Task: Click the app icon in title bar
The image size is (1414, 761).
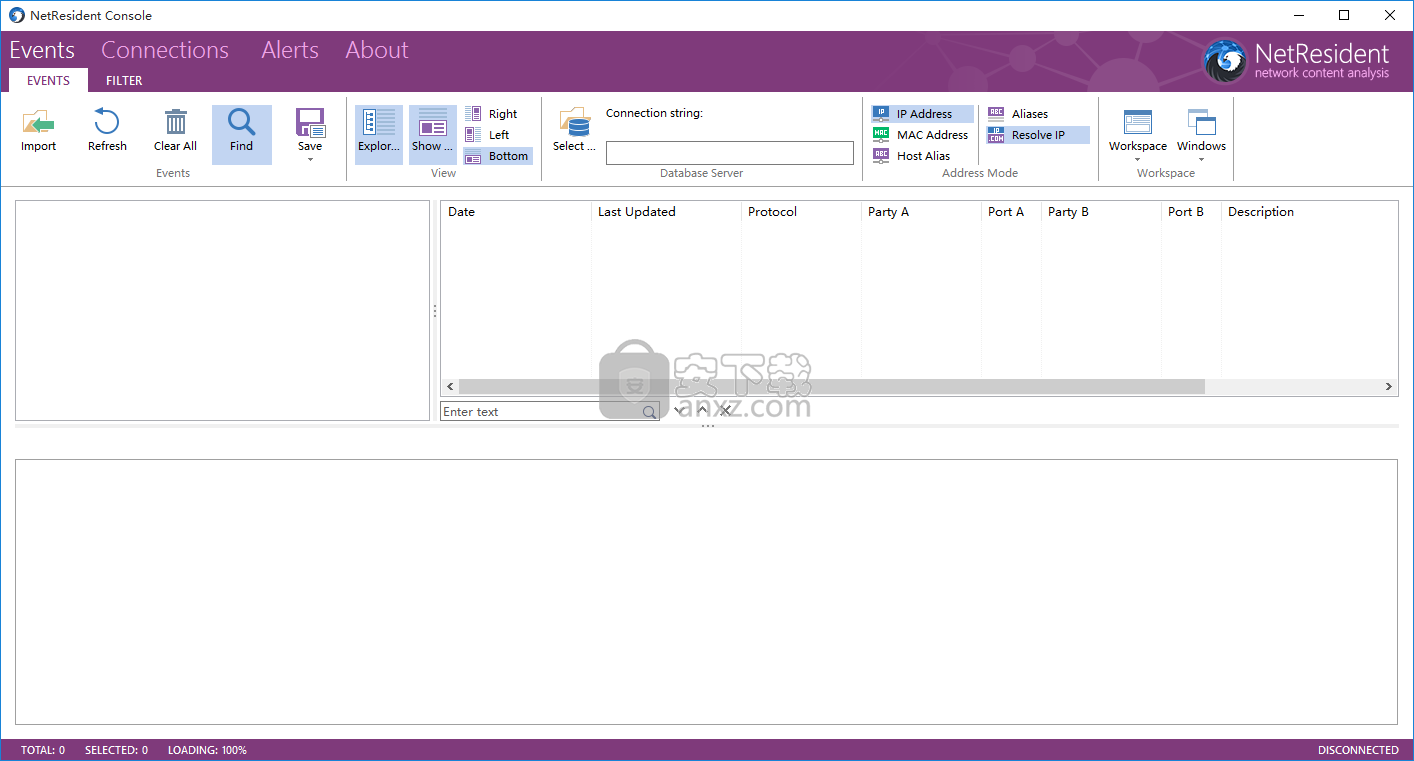Action: tap(16, 15)
